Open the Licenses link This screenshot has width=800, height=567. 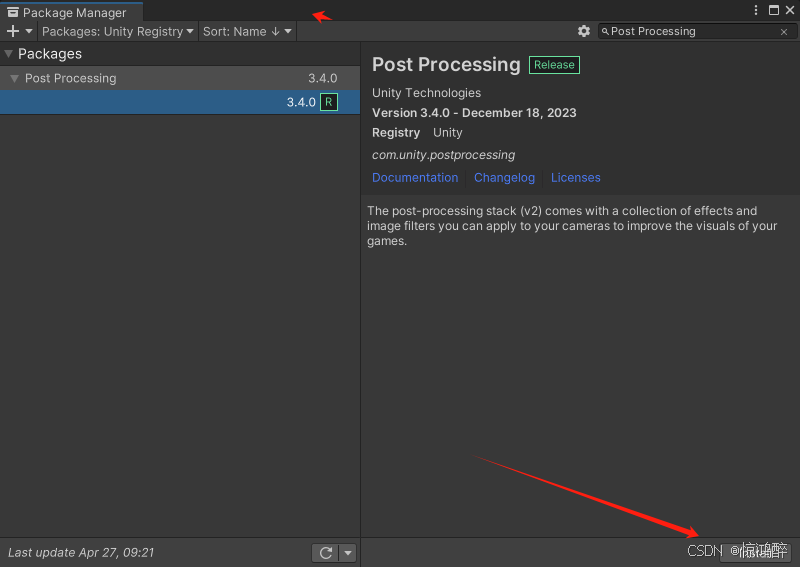[x=576, y=178]
